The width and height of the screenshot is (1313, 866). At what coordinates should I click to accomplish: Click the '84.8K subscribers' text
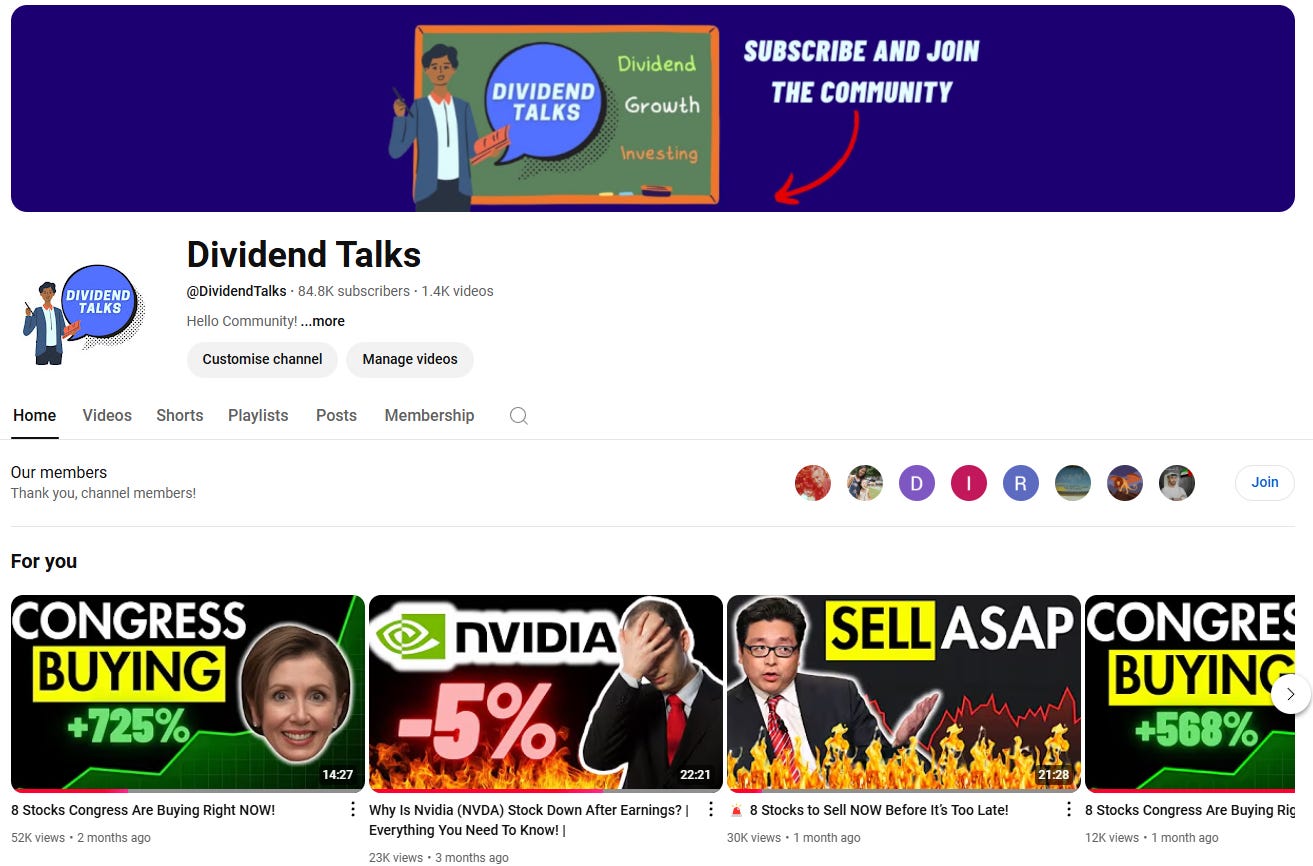pyautogui.click(x=354, y=291)
